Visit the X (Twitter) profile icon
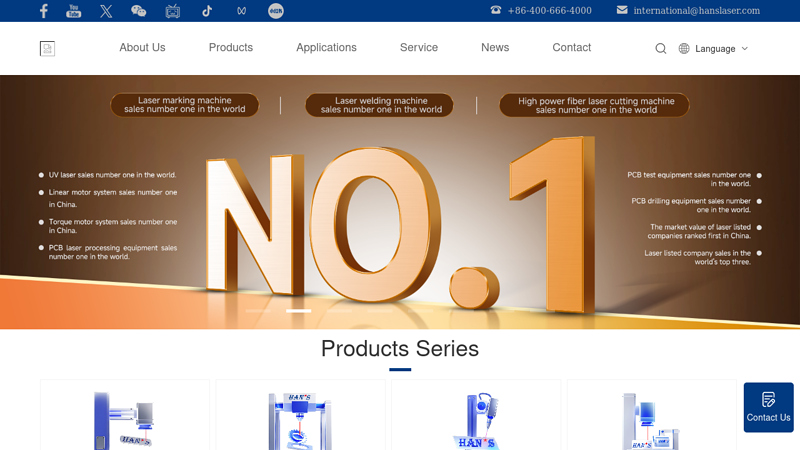The width and height of the screenshot is (800, 450). (x=106, y=11)
